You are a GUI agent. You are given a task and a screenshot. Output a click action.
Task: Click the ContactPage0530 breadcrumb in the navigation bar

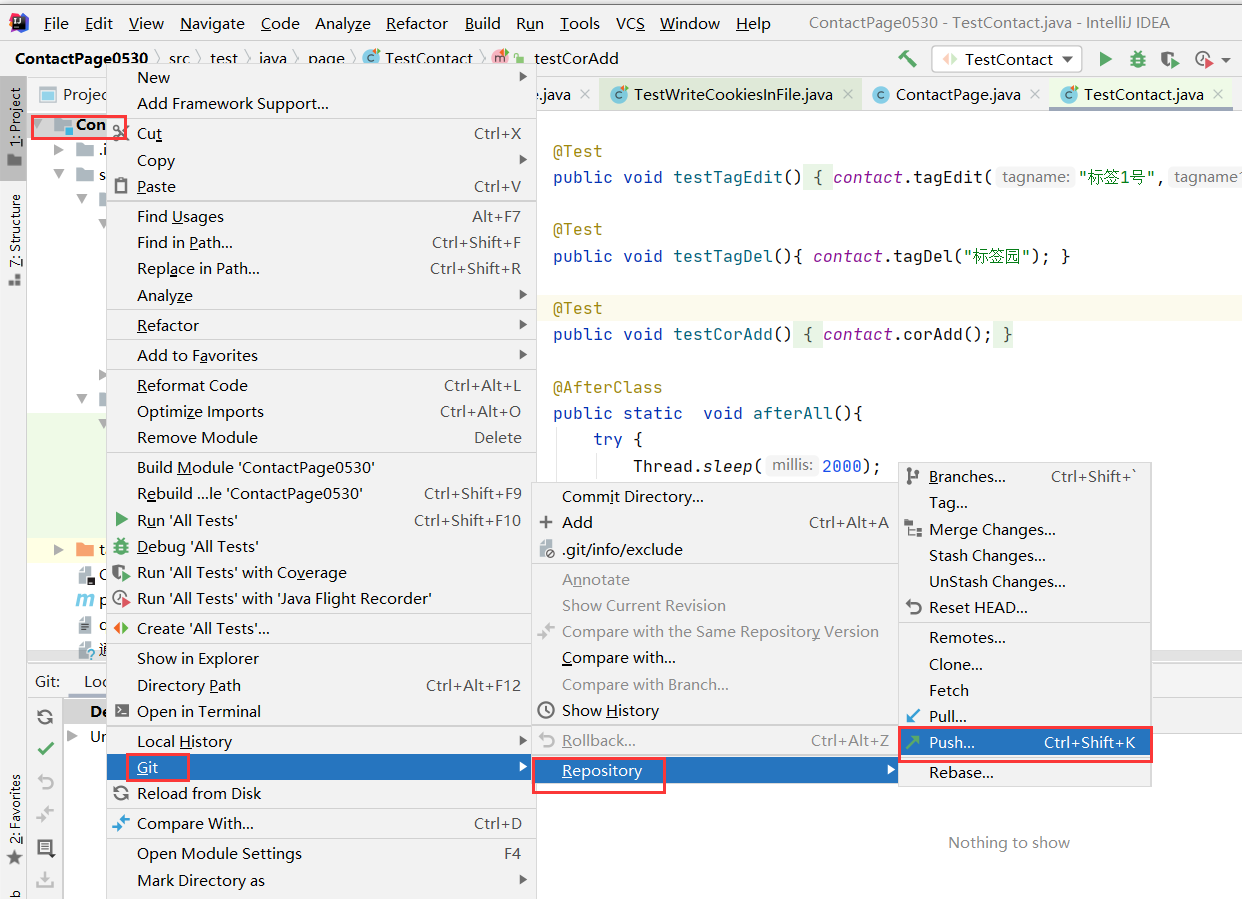coord(81,59)
